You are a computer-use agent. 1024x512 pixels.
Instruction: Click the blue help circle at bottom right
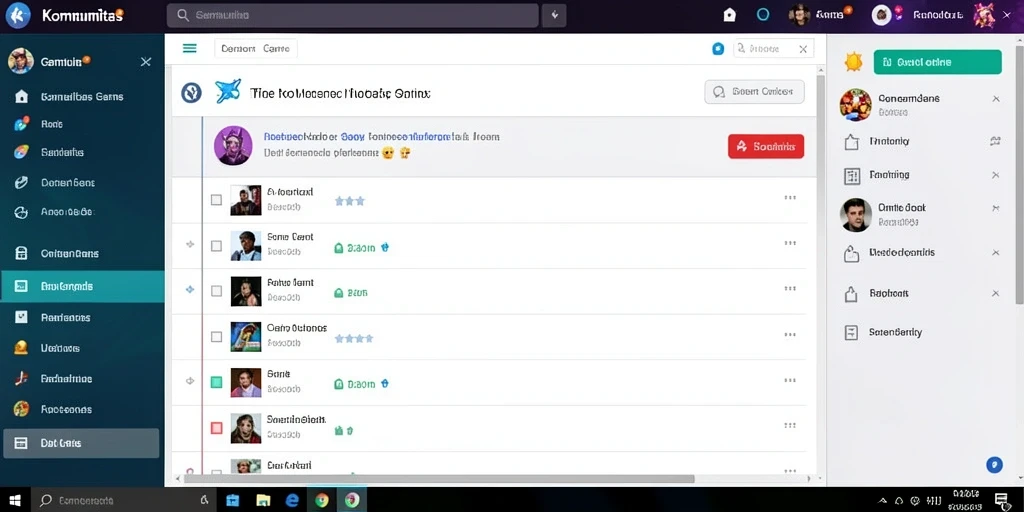(x=993, y=464)
